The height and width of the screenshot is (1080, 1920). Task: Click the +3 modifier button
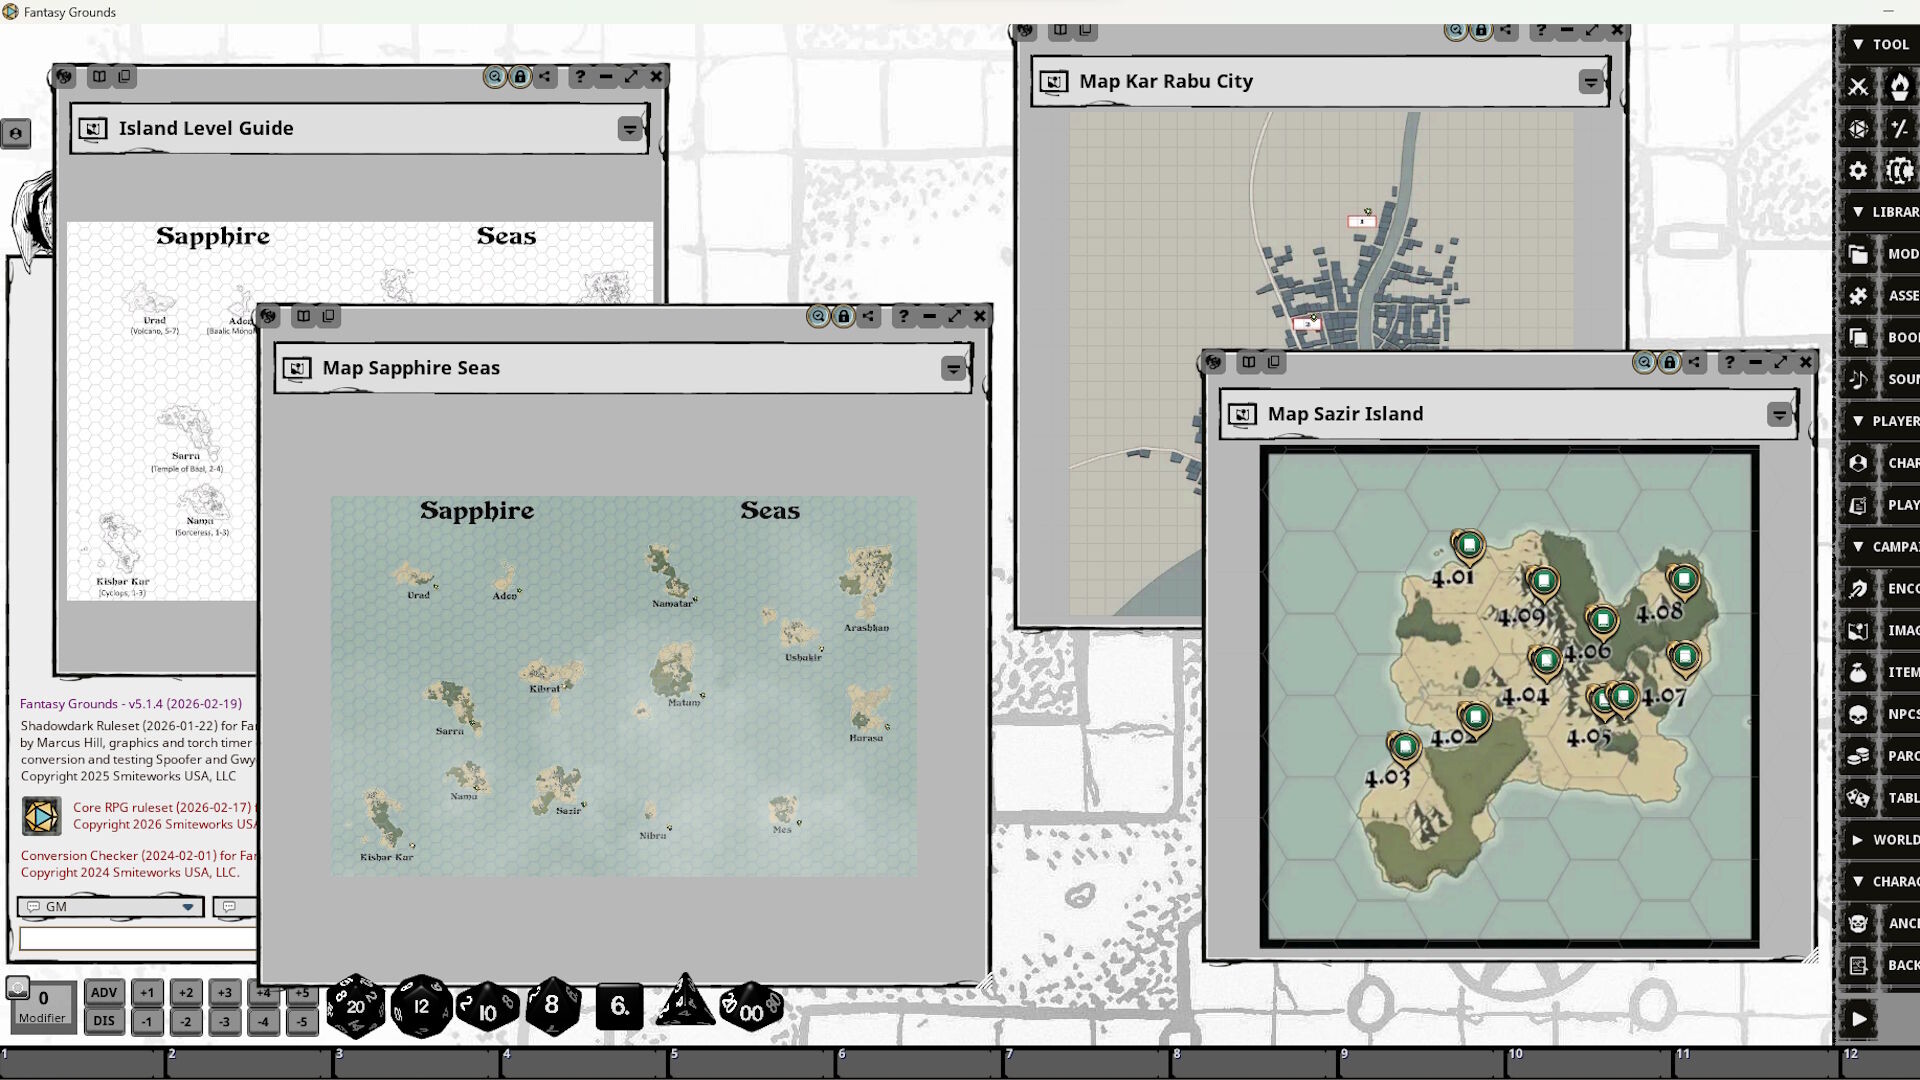pyautogui.click(x=224, y=992)
